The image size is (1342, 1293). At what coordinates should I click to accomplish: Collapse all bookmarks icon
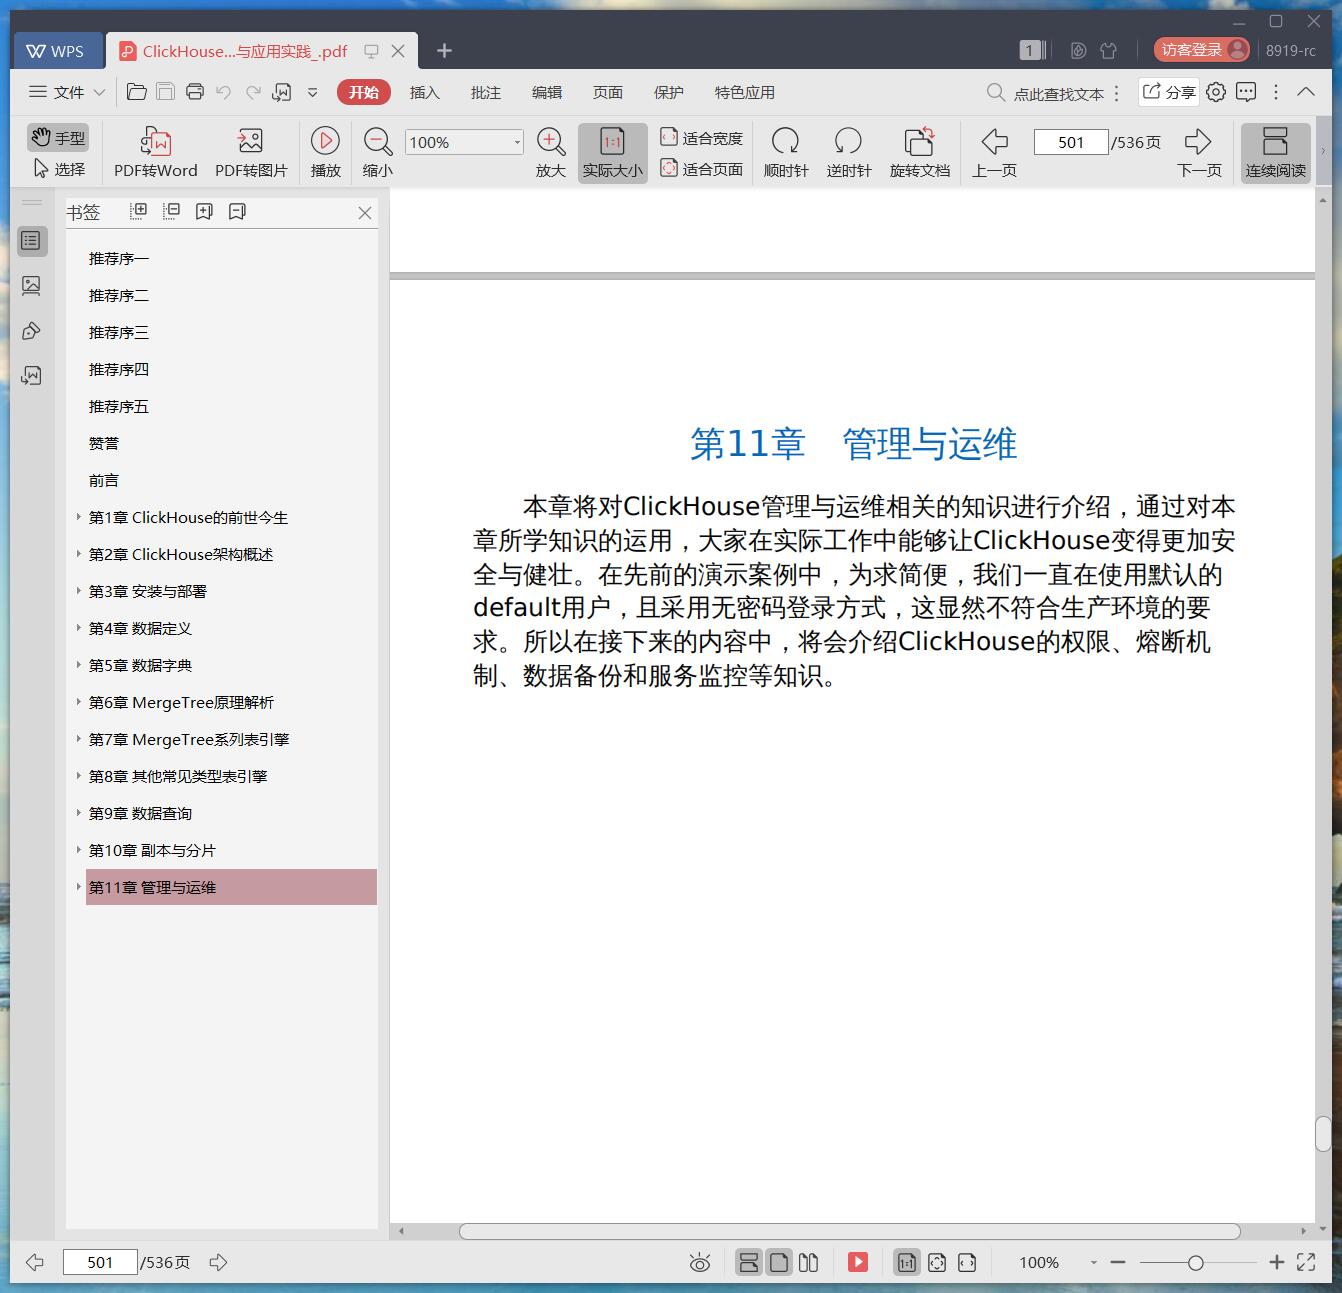pyautogui.click(x=171, y=211)
